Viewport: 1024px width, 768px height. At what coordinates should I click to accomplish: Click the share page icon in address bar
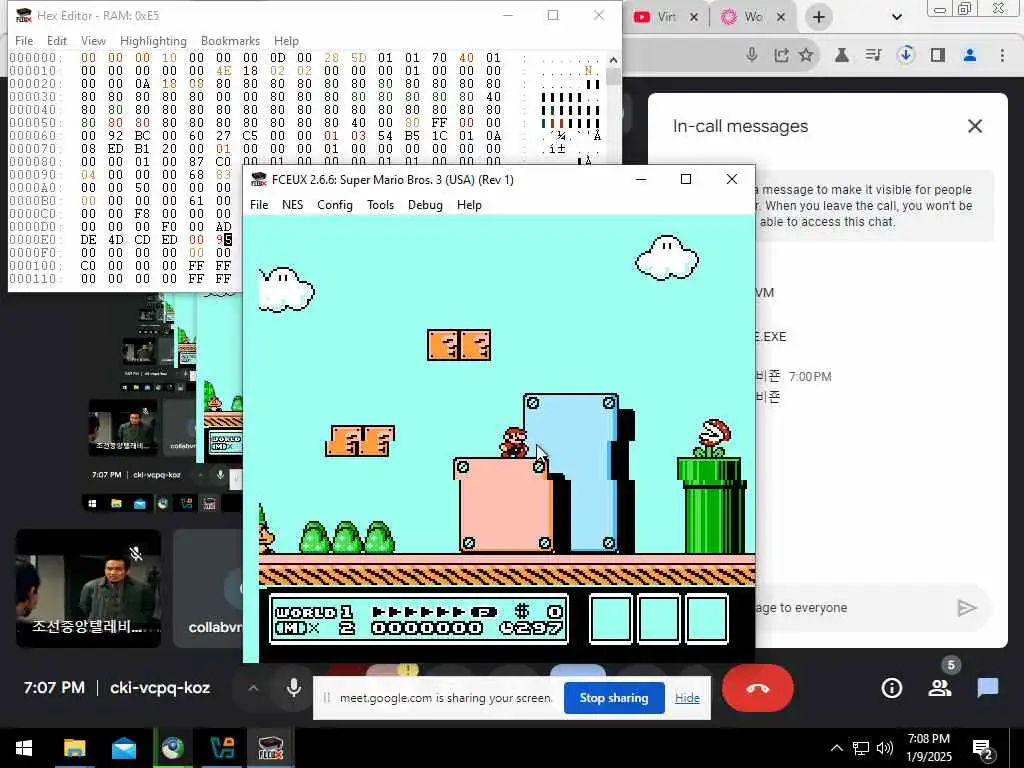[781, 55]
